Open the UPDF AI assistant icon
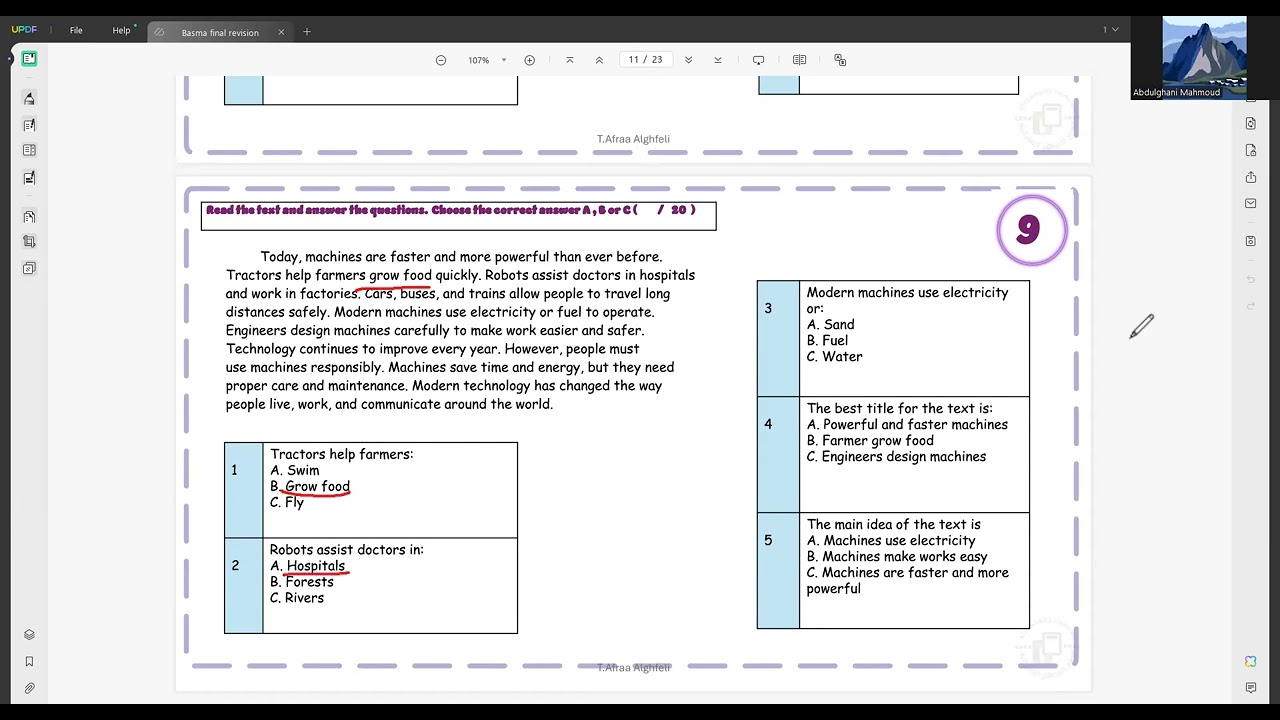The width and height of the screenshot is (1280, 720). point(1250,661)
